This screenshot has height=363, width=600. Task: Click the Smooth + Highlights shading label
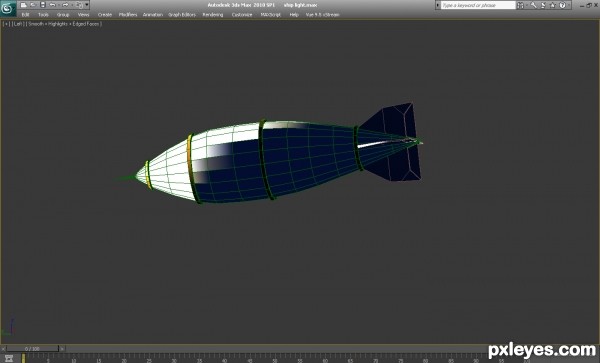point(64,24)
